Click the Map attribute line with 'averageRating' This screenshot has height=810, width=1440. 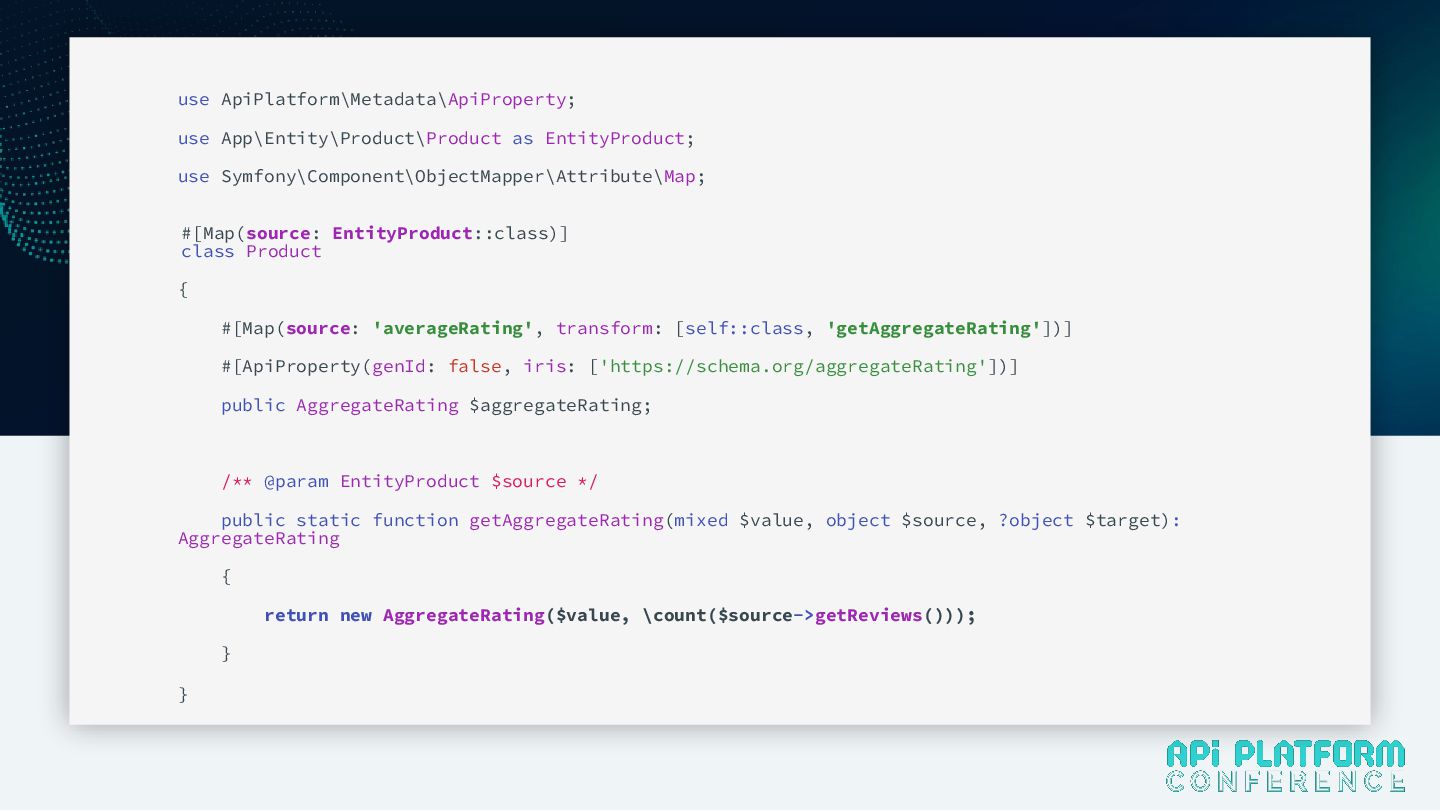[646, 329]
